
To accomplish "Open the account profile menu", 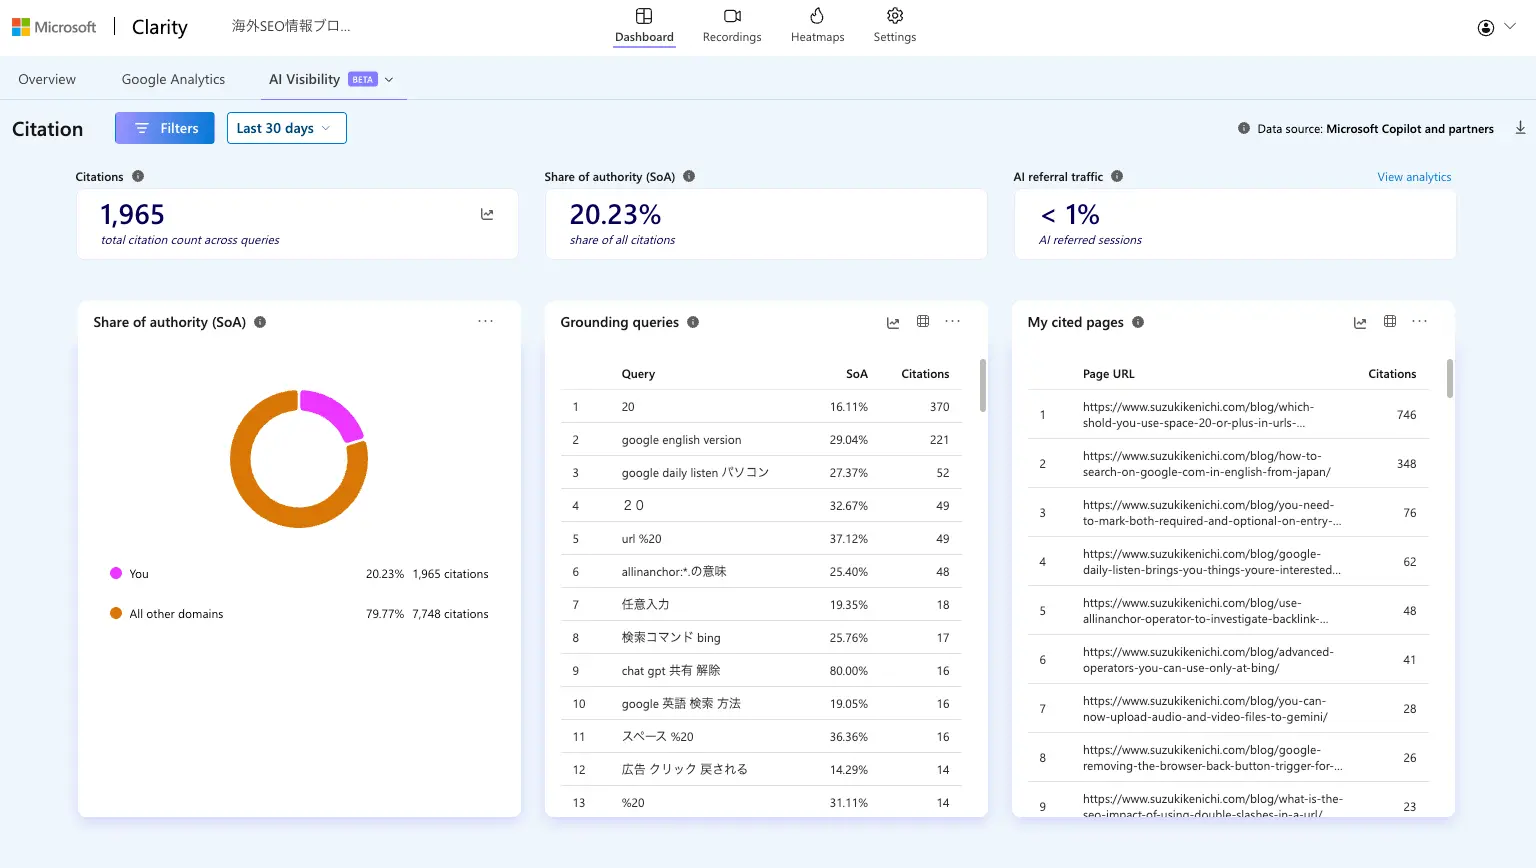I will click(1496, 27).
